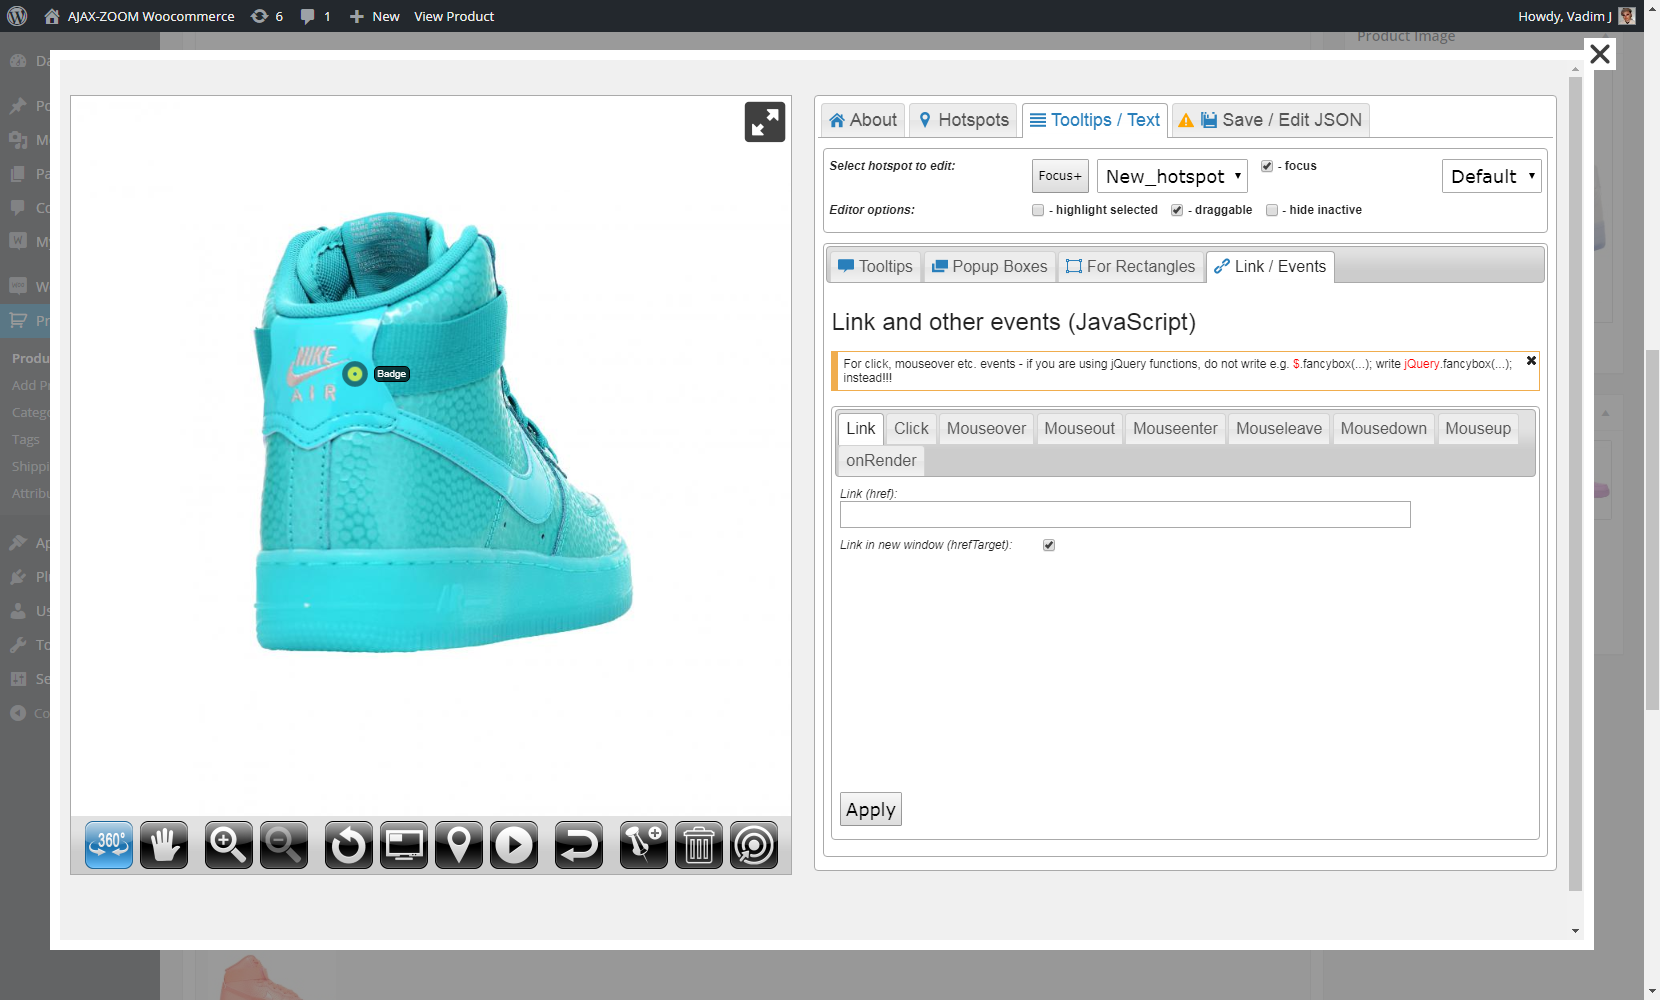Enable the highlight selected checkbox
Image resolution: width=1660 pixels, height=1000 pixels.
click(1038, 210)
